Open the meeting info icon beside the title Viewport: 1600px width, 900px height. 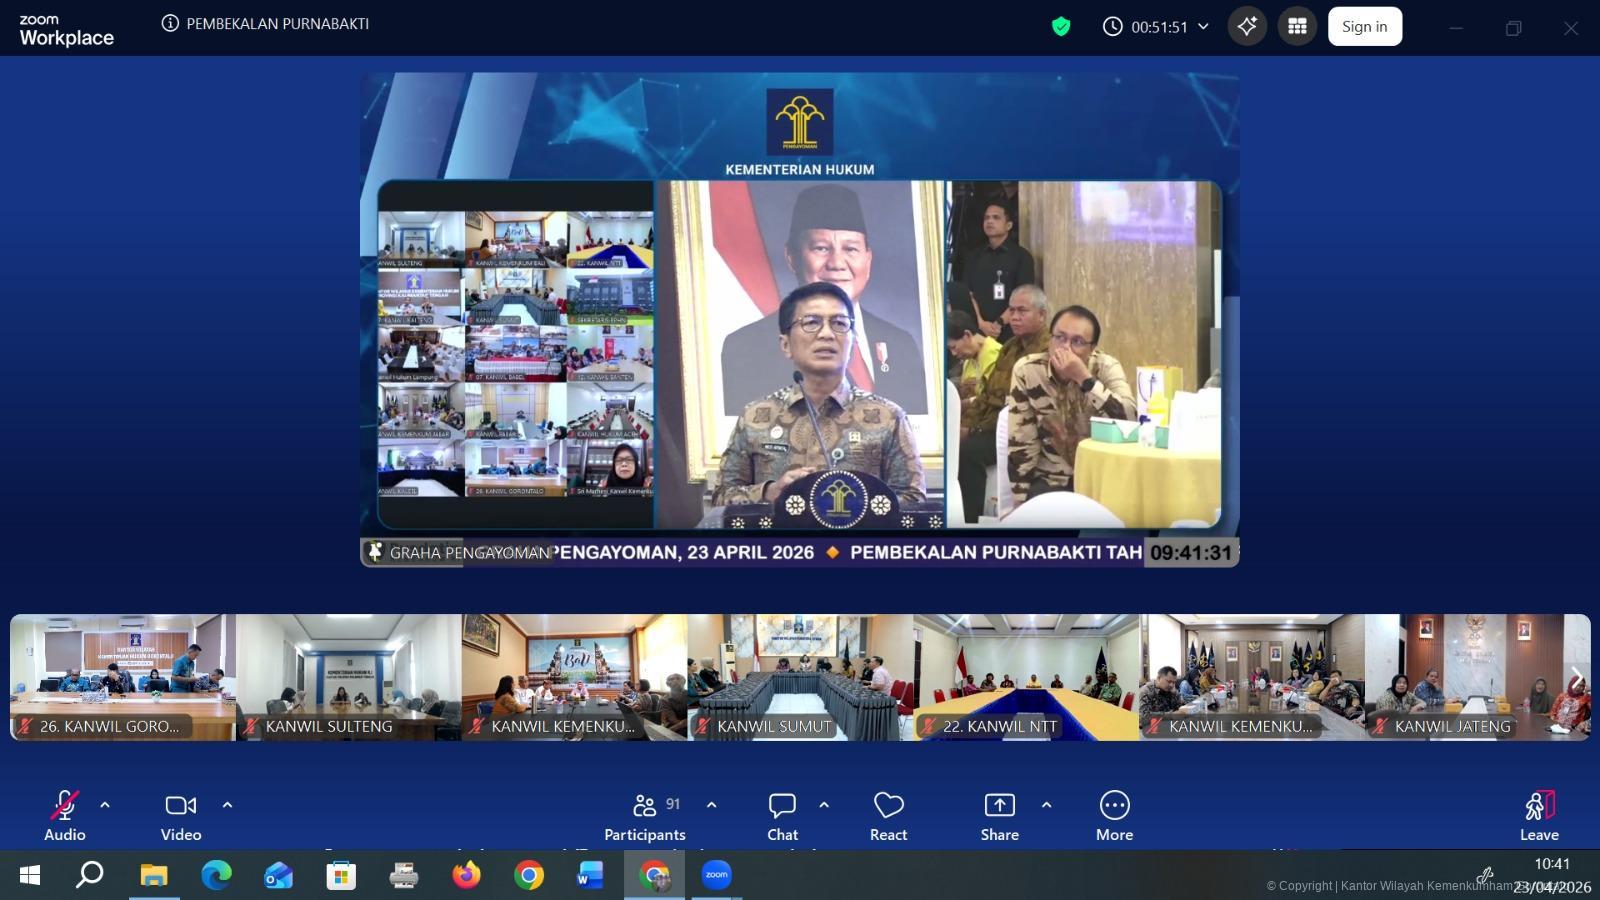click(170, 23)
